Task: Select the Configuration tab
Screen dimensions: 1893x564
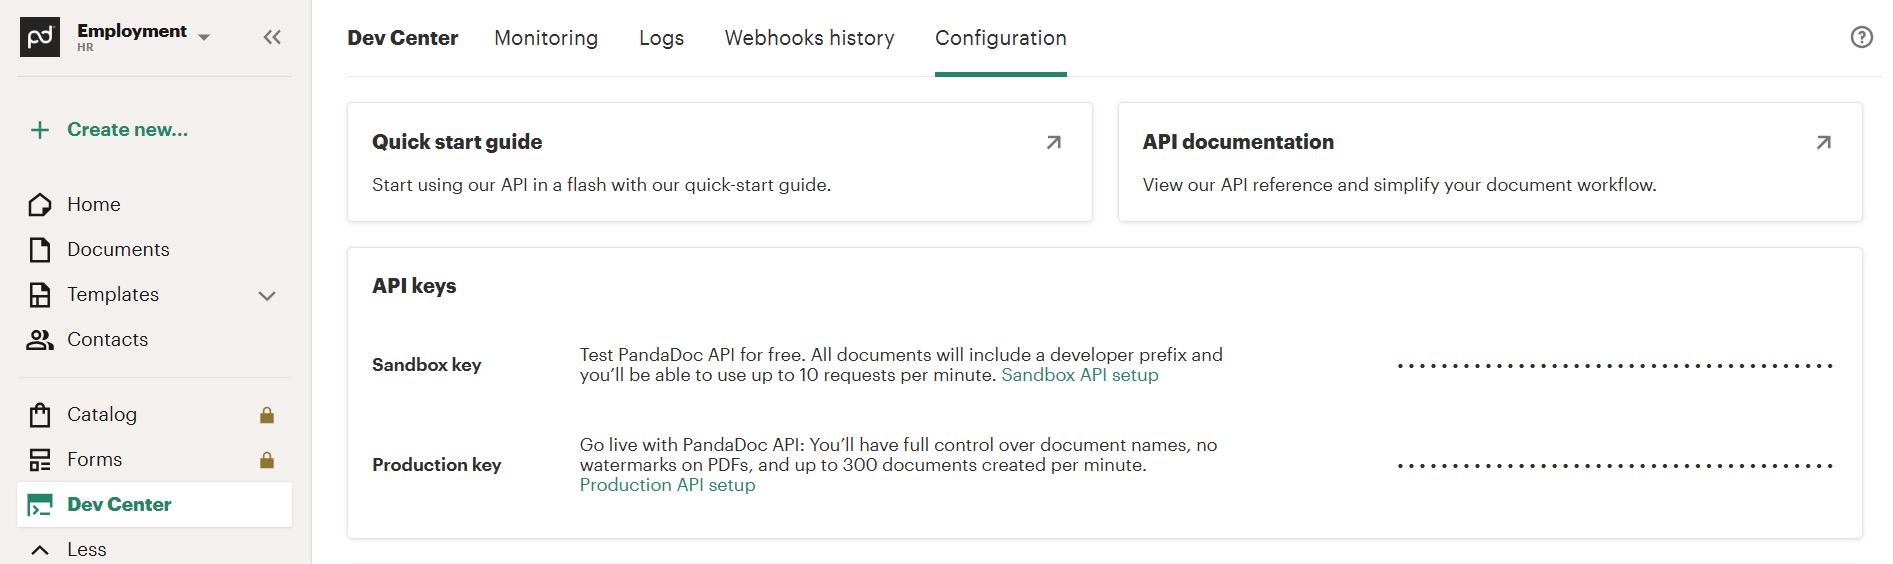Action: (x=1001, y=38)
